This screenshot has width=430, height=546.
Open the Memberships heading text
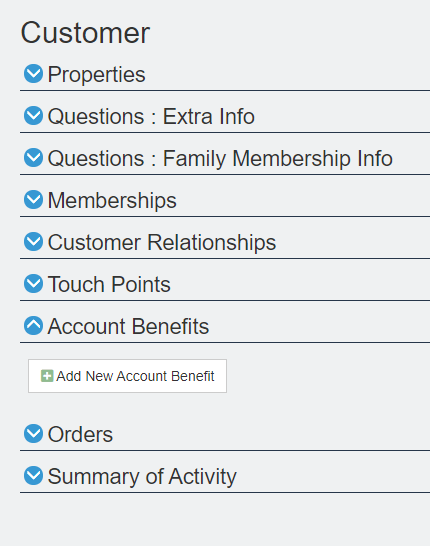click(112, 201)
